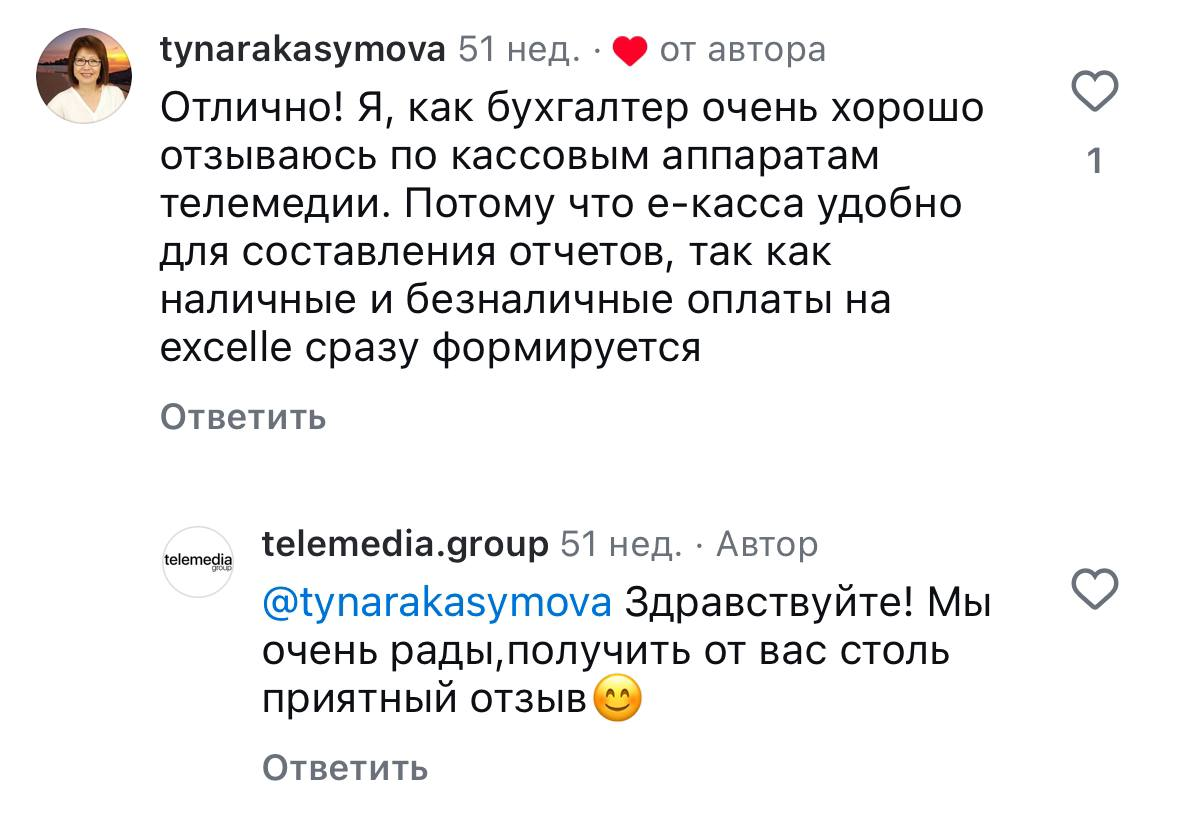Click the "51 нед." timestamp on first comment
Viewport: 1179px width, 826px height.
tap(518, 49)
